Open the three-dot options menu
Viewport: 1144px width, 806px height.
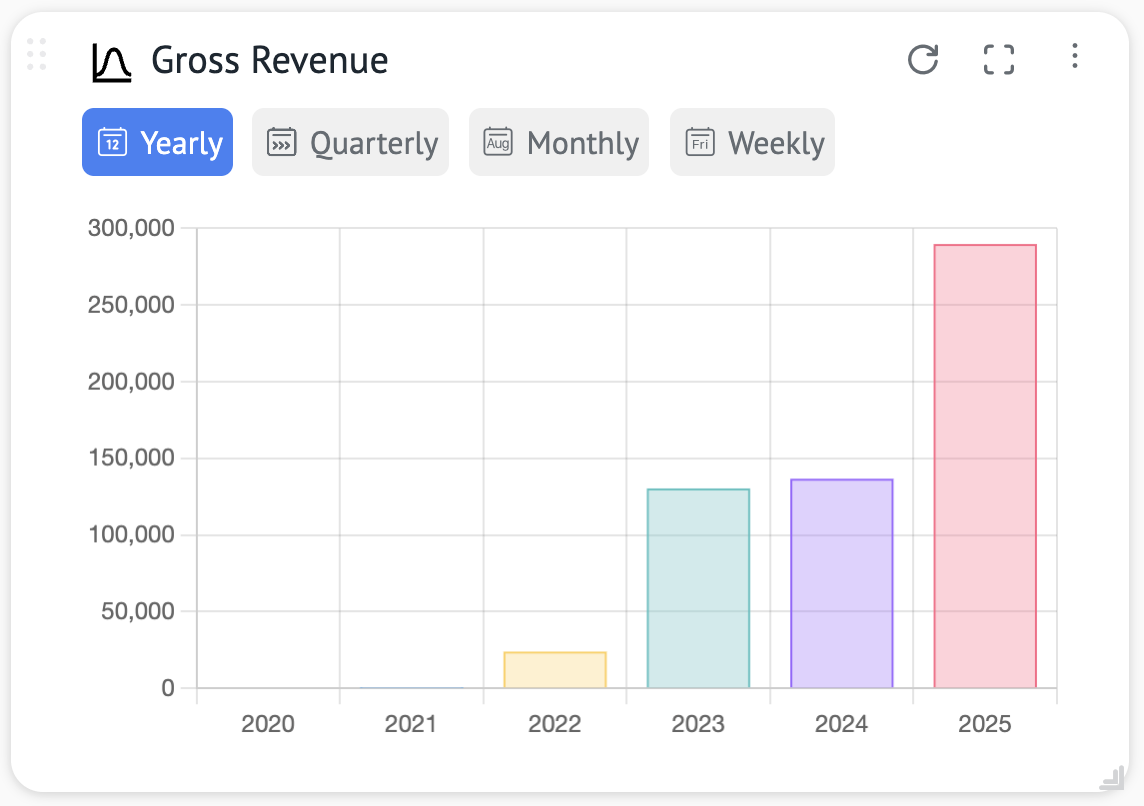1074,56
